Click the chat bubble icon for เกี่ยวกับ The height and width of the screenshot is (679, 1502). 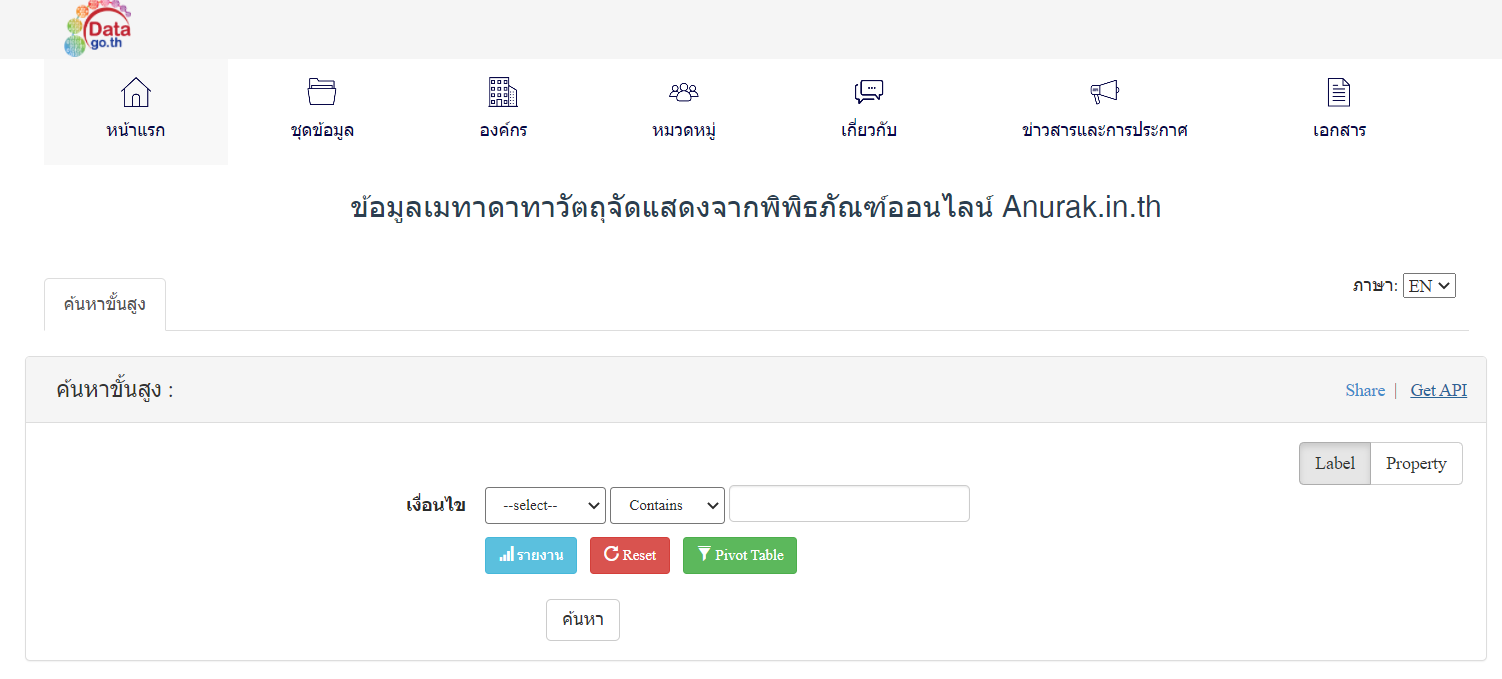868,92
